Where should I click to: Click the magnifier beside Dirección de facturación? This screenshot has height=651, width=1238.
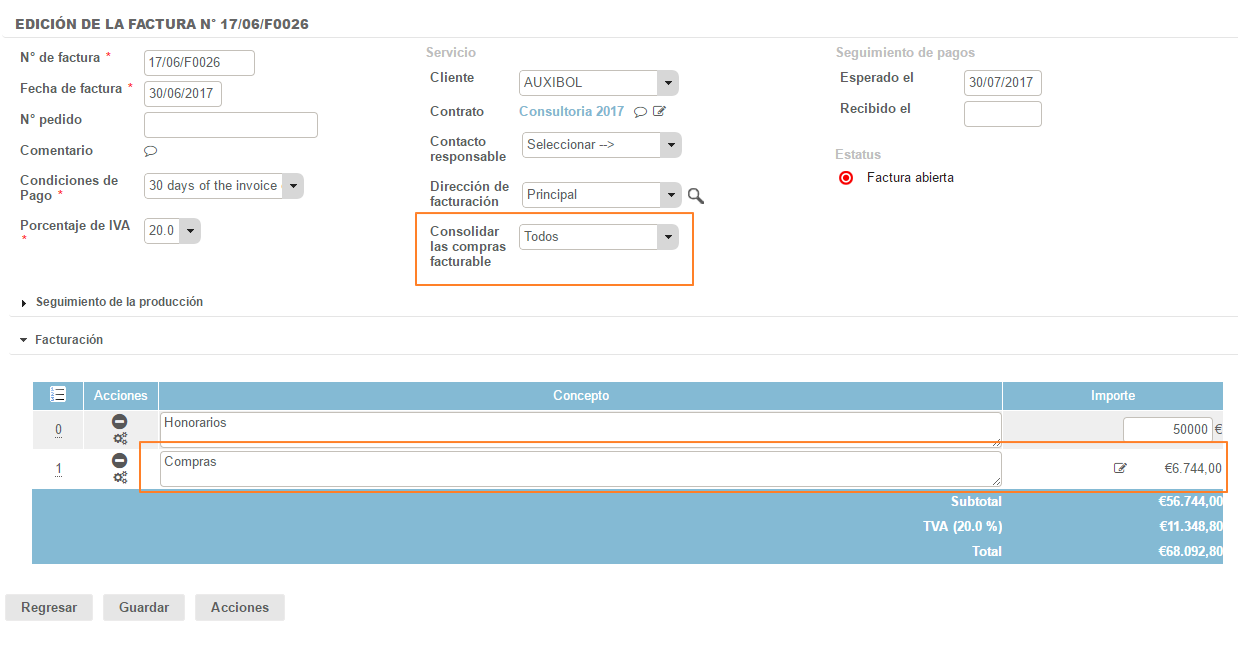point(696,196)
